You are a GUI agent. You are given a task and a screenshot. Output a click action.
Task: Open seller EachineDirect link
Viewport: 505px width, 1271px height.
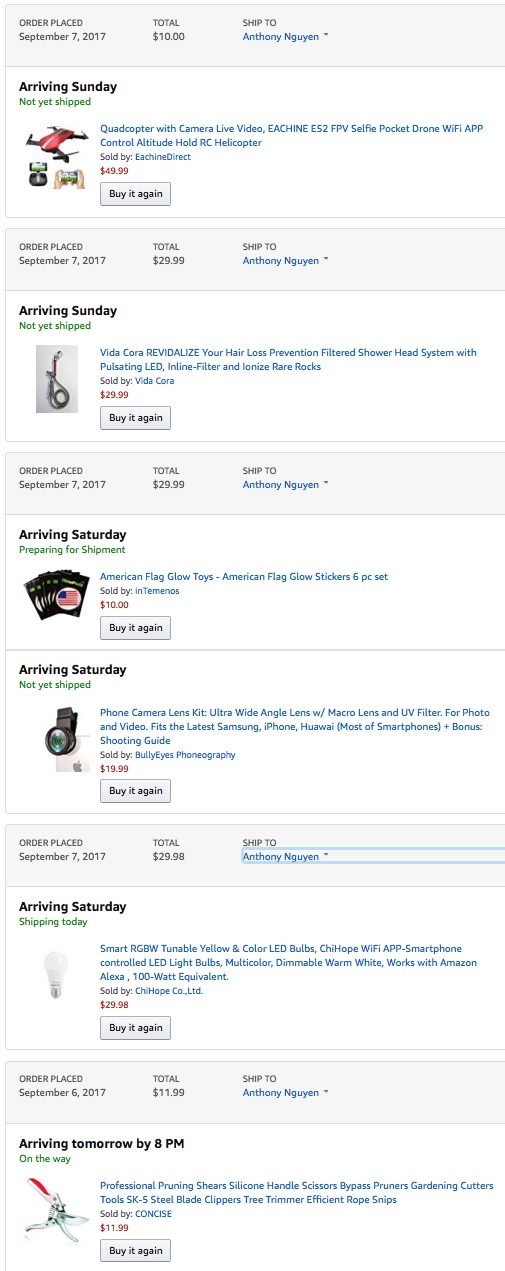pos(163,157)
